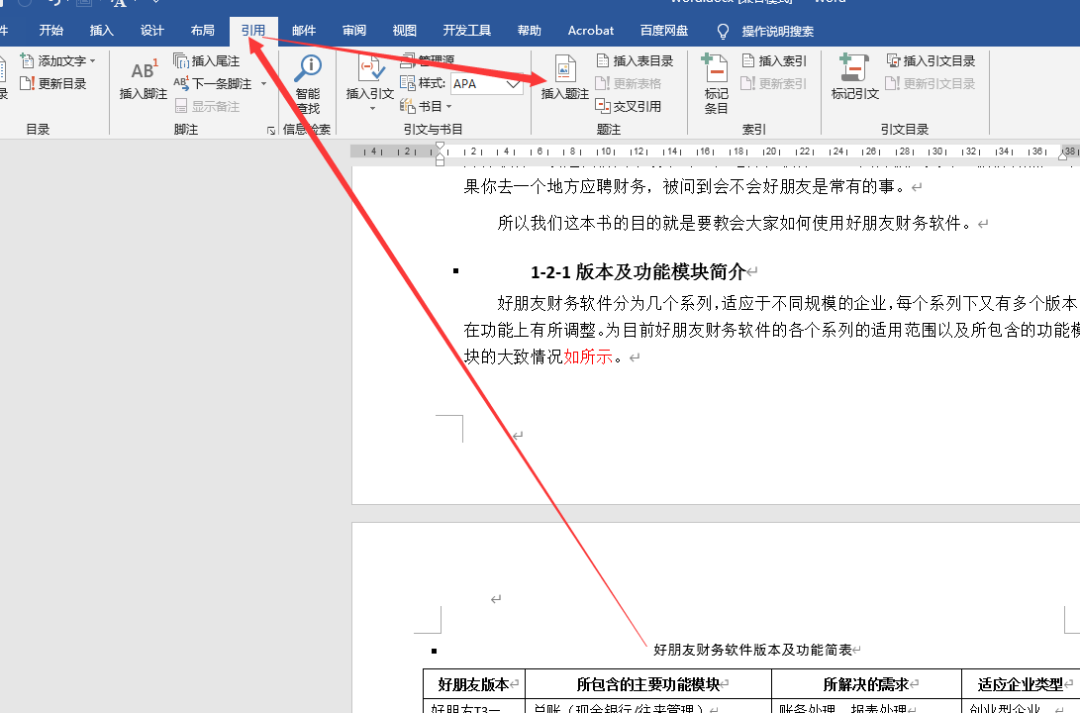Image resolution: width=1080 pixels, height=713 pixels.
Task: Expand the 插入引文 dropdown arrow
Action: coord(372,108)
